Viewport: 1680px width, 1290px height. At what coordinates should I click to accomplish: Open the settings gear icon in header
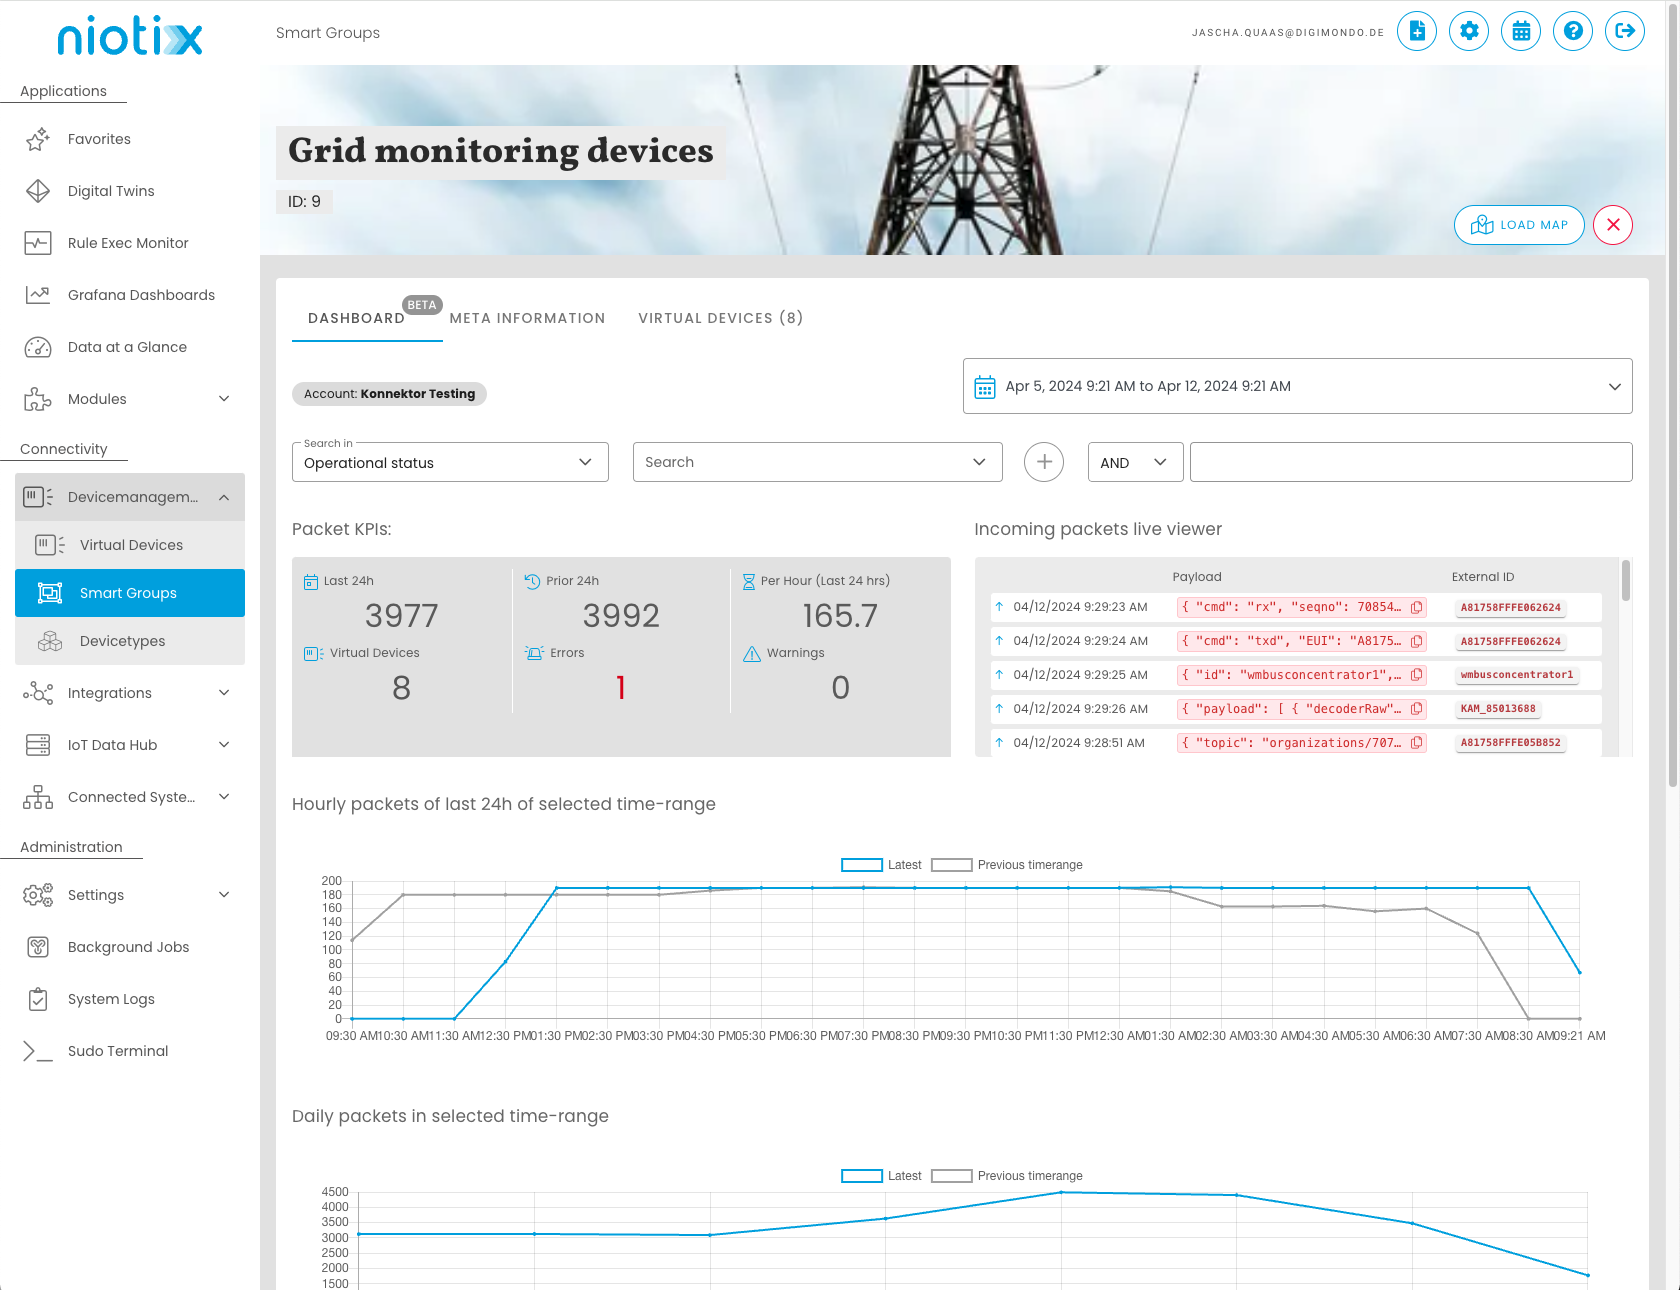(x=1468, y=31)
